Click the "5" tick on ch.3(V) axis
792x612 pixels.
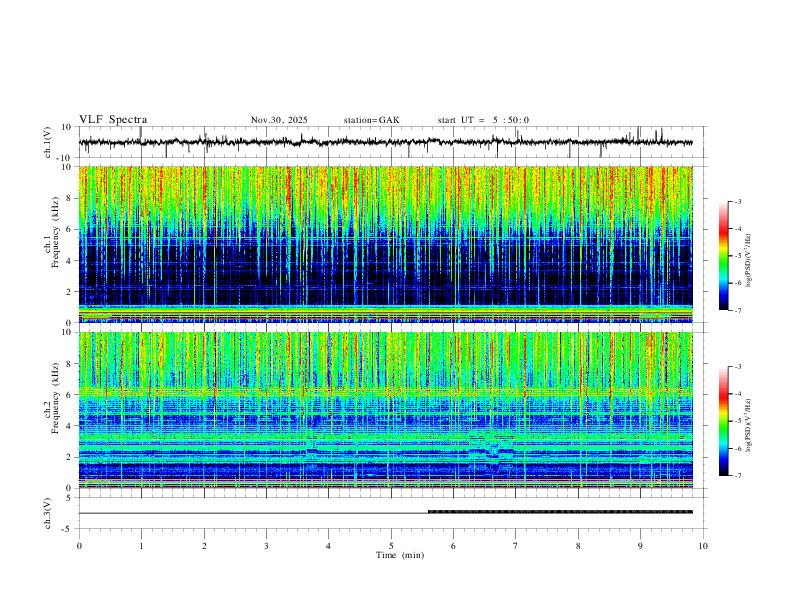point(70,498)
